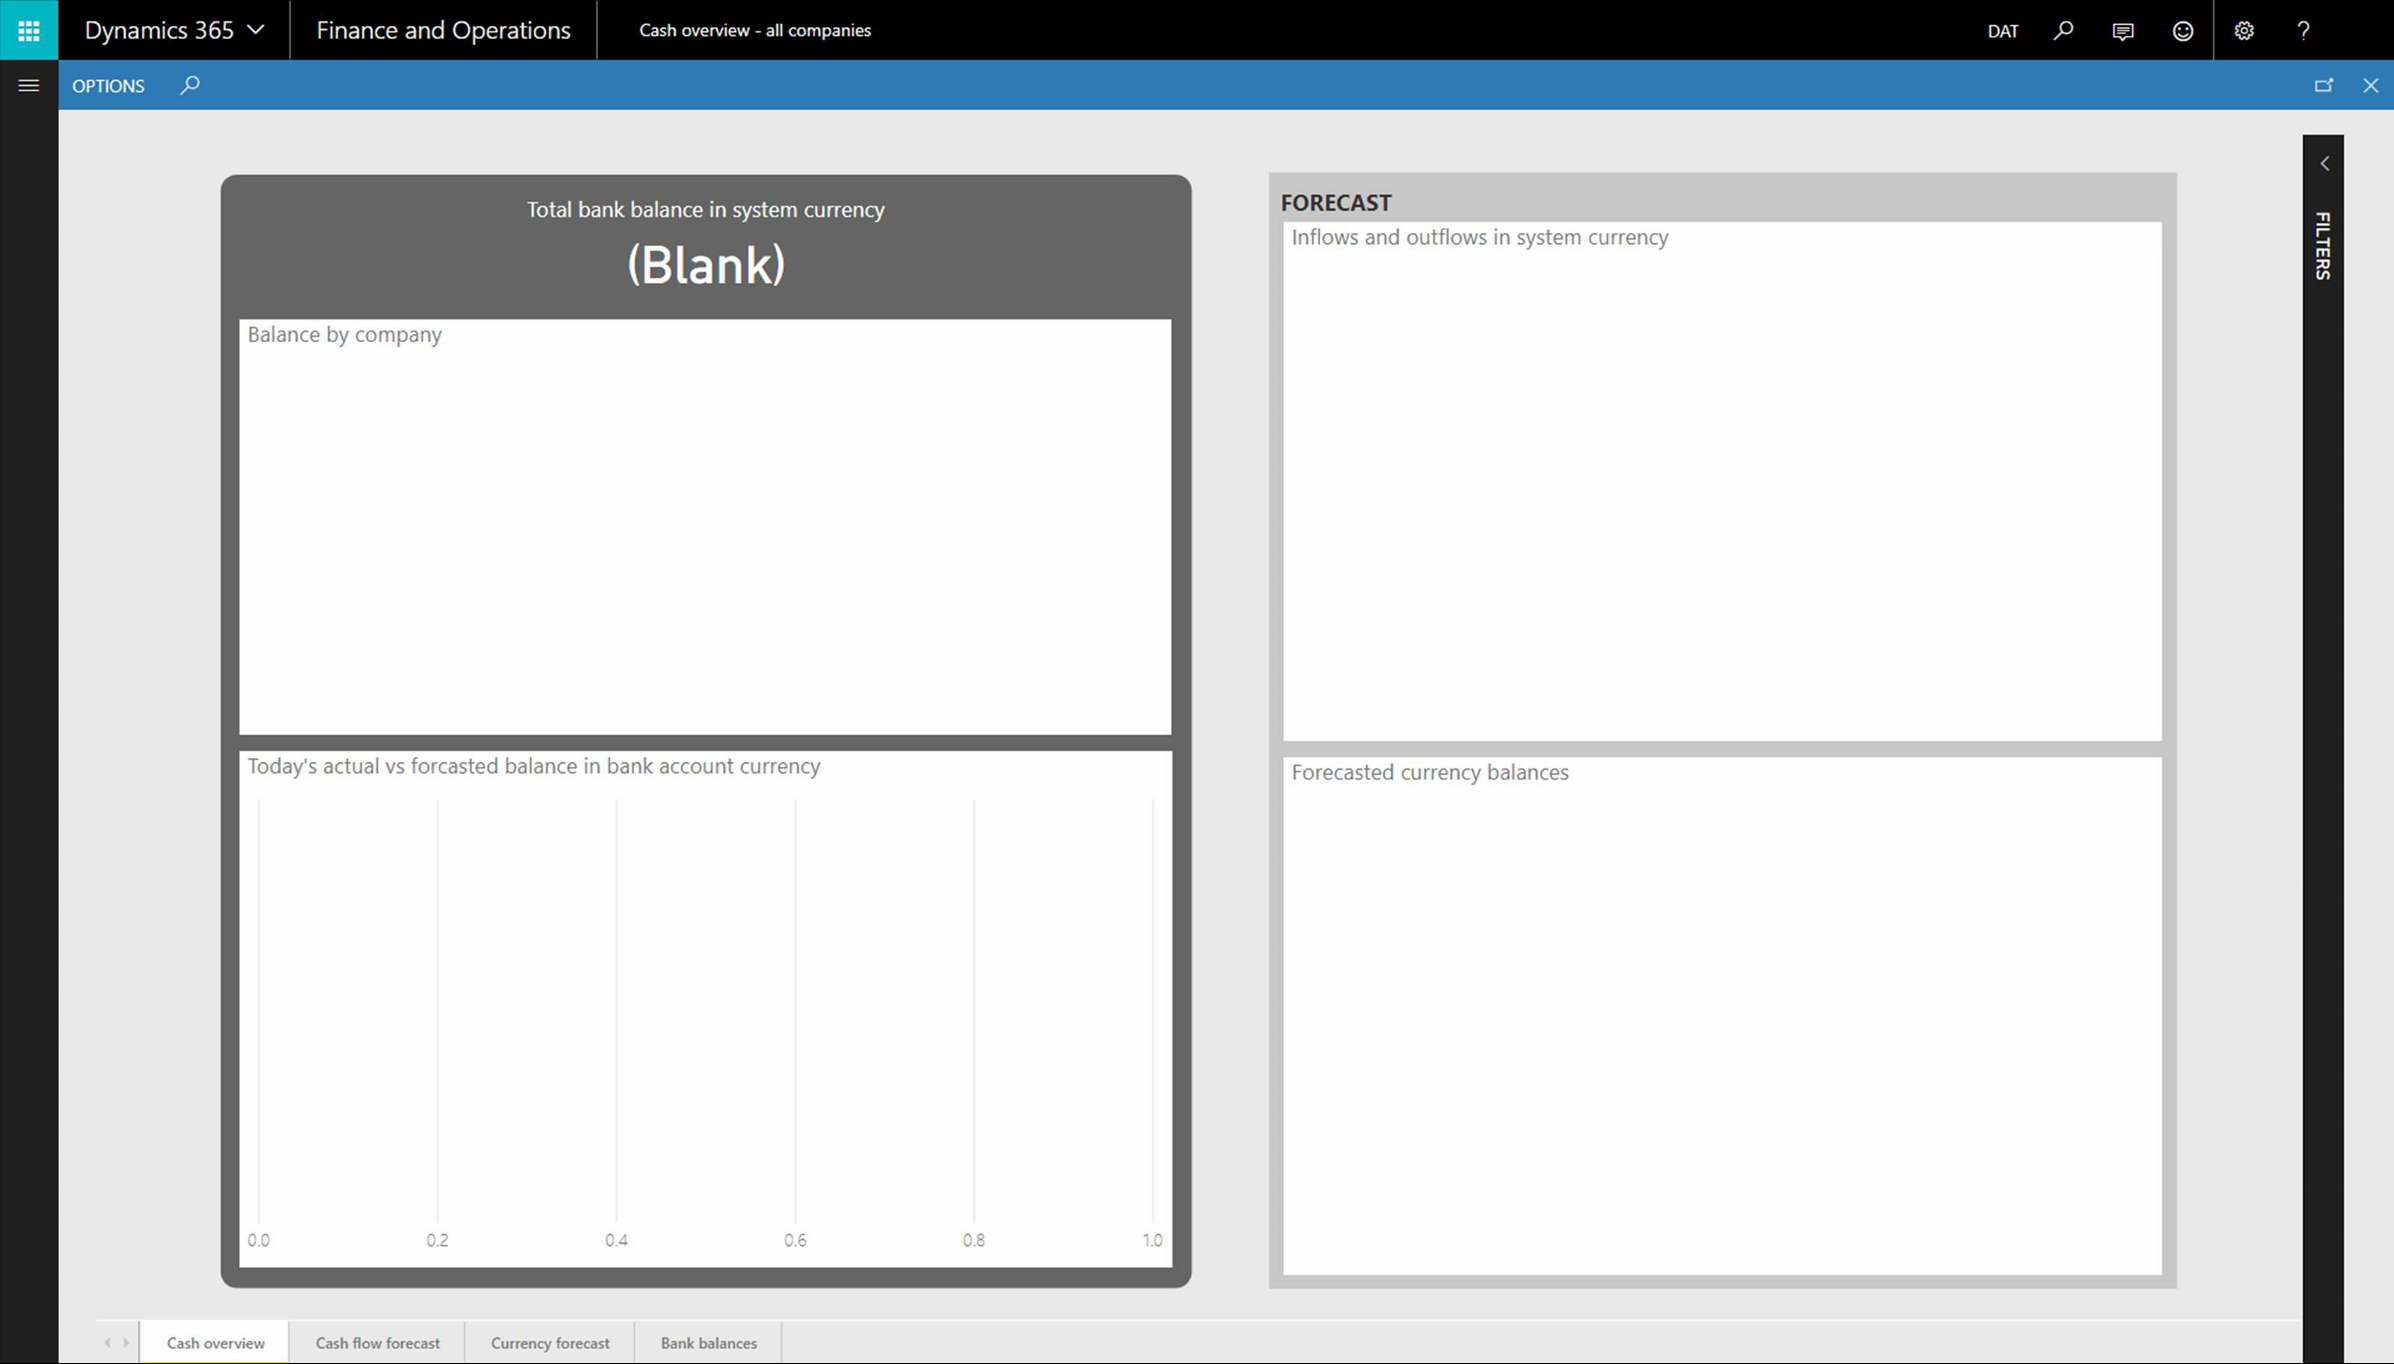2394x1364 pixels.
Task: Click the Help question mark icon
Action: click(2303, 30)
